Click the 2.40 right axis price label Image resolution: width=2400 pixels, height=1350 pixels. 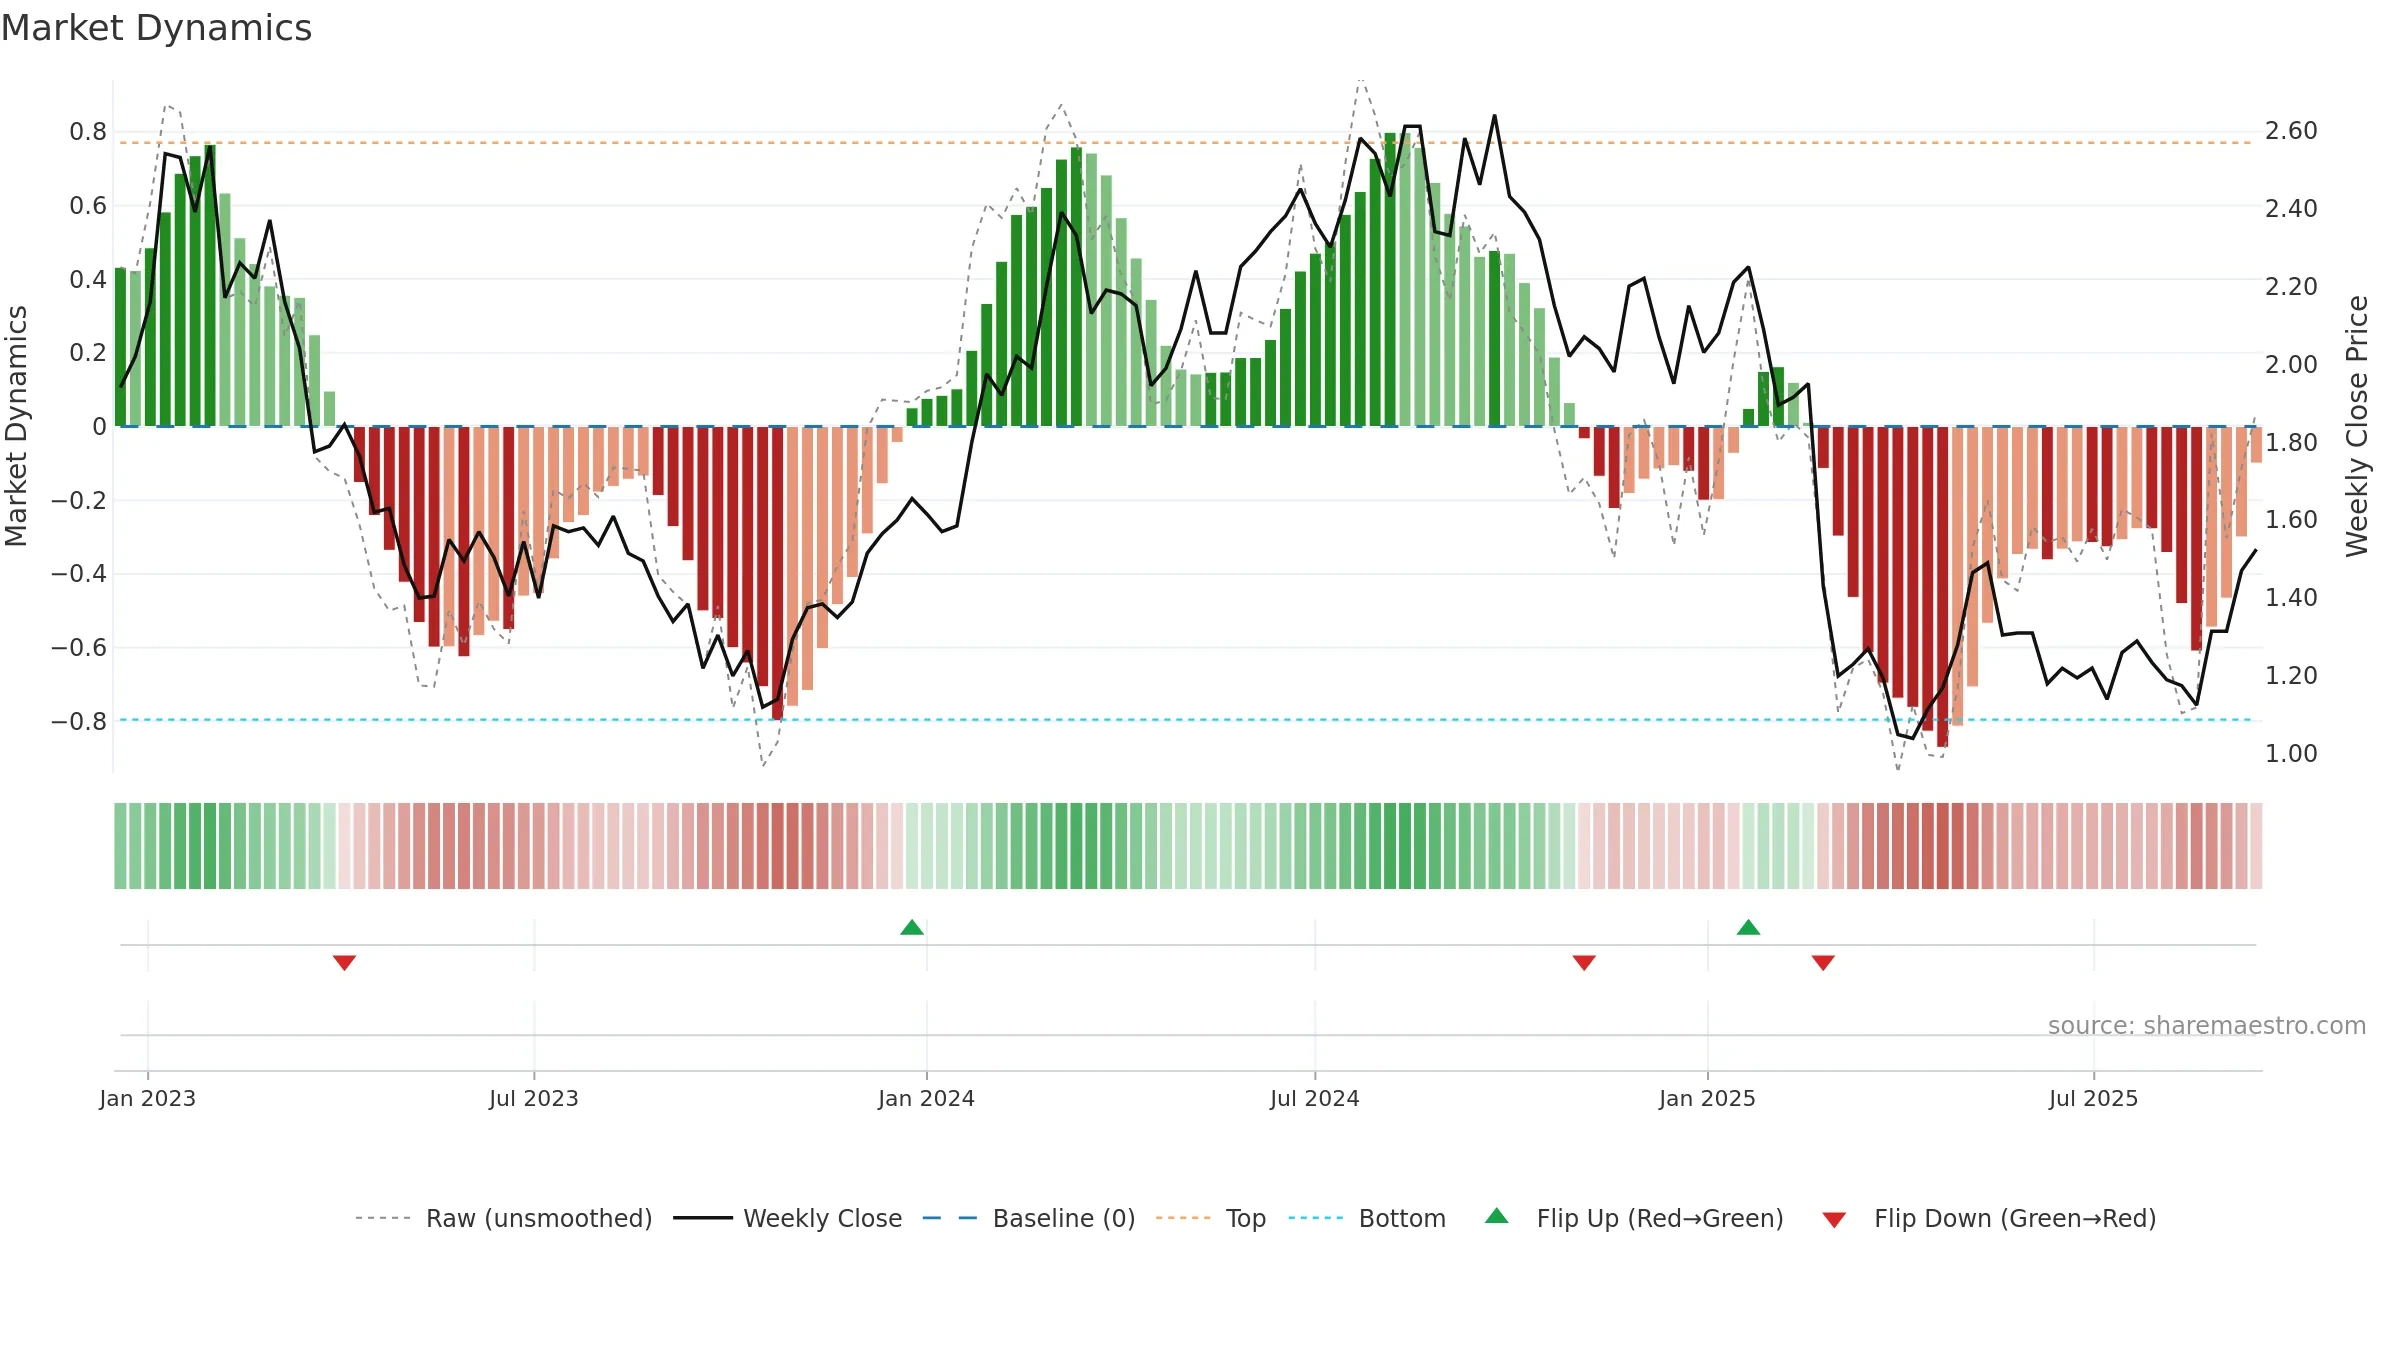tap(2291, 208)
